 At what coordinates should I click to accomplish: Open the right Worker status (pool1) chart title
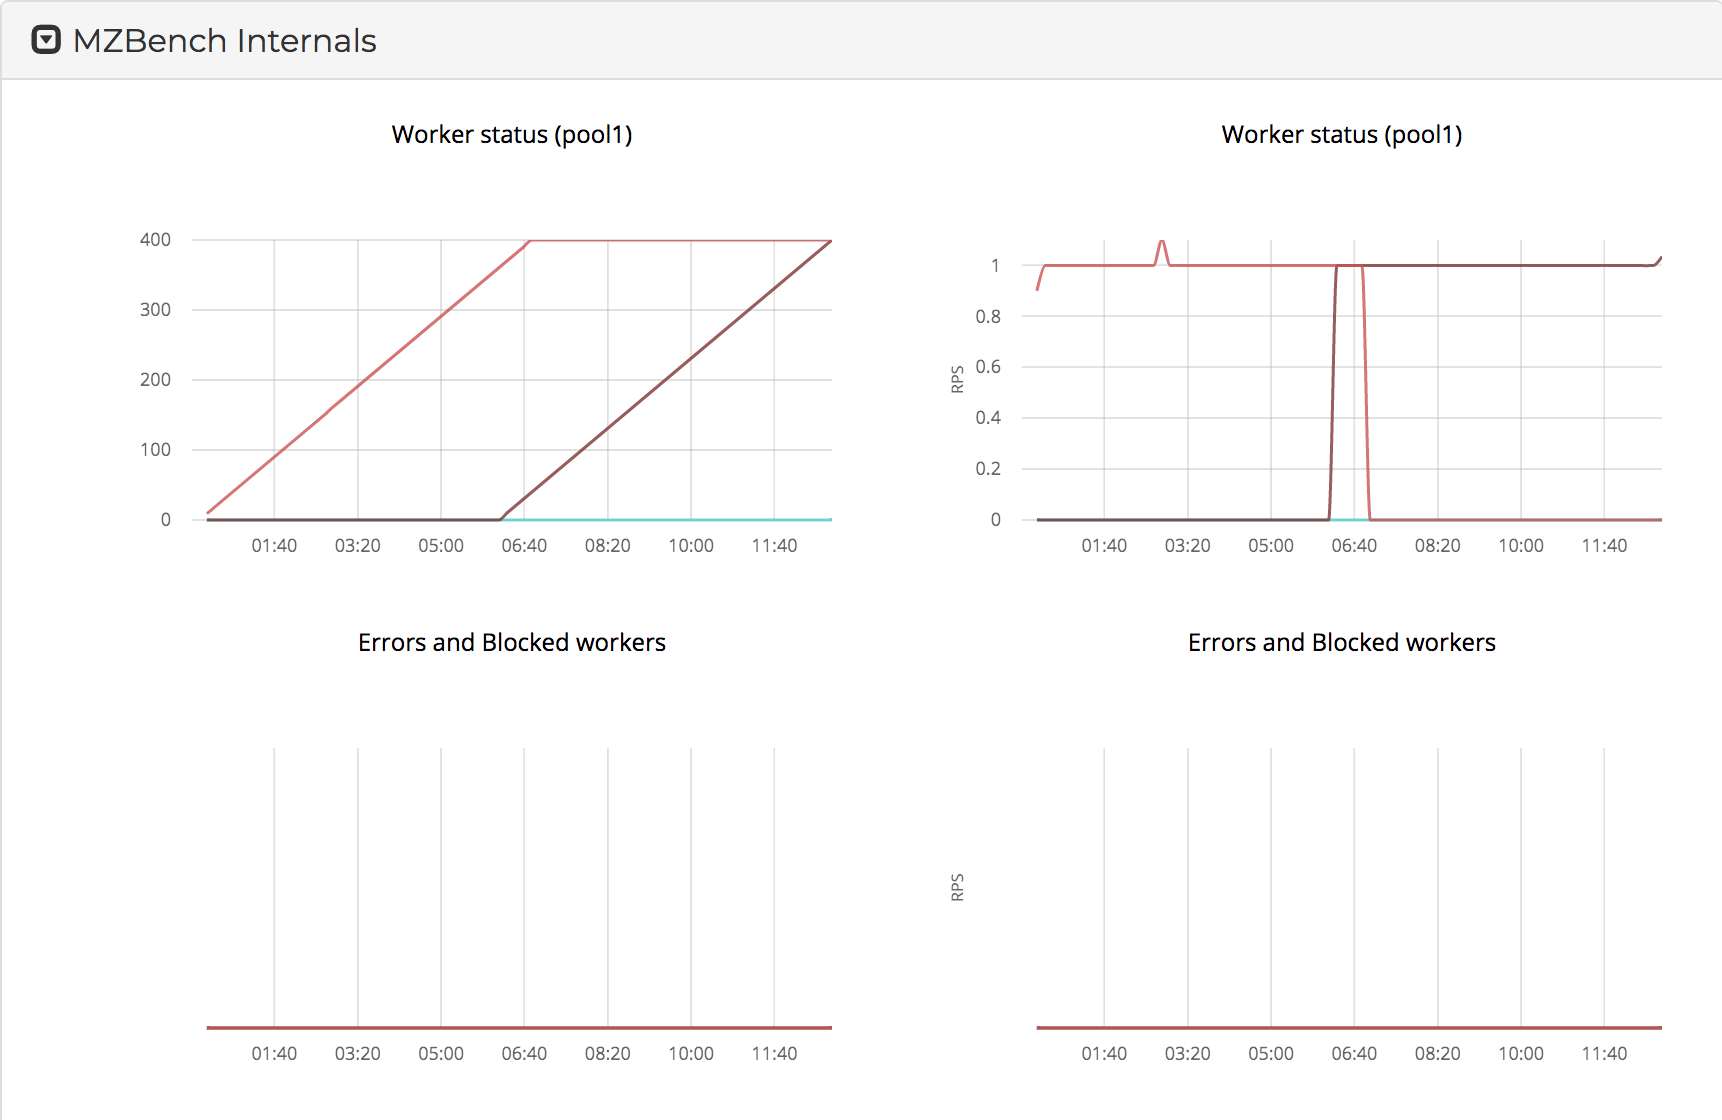[1342, 135]
